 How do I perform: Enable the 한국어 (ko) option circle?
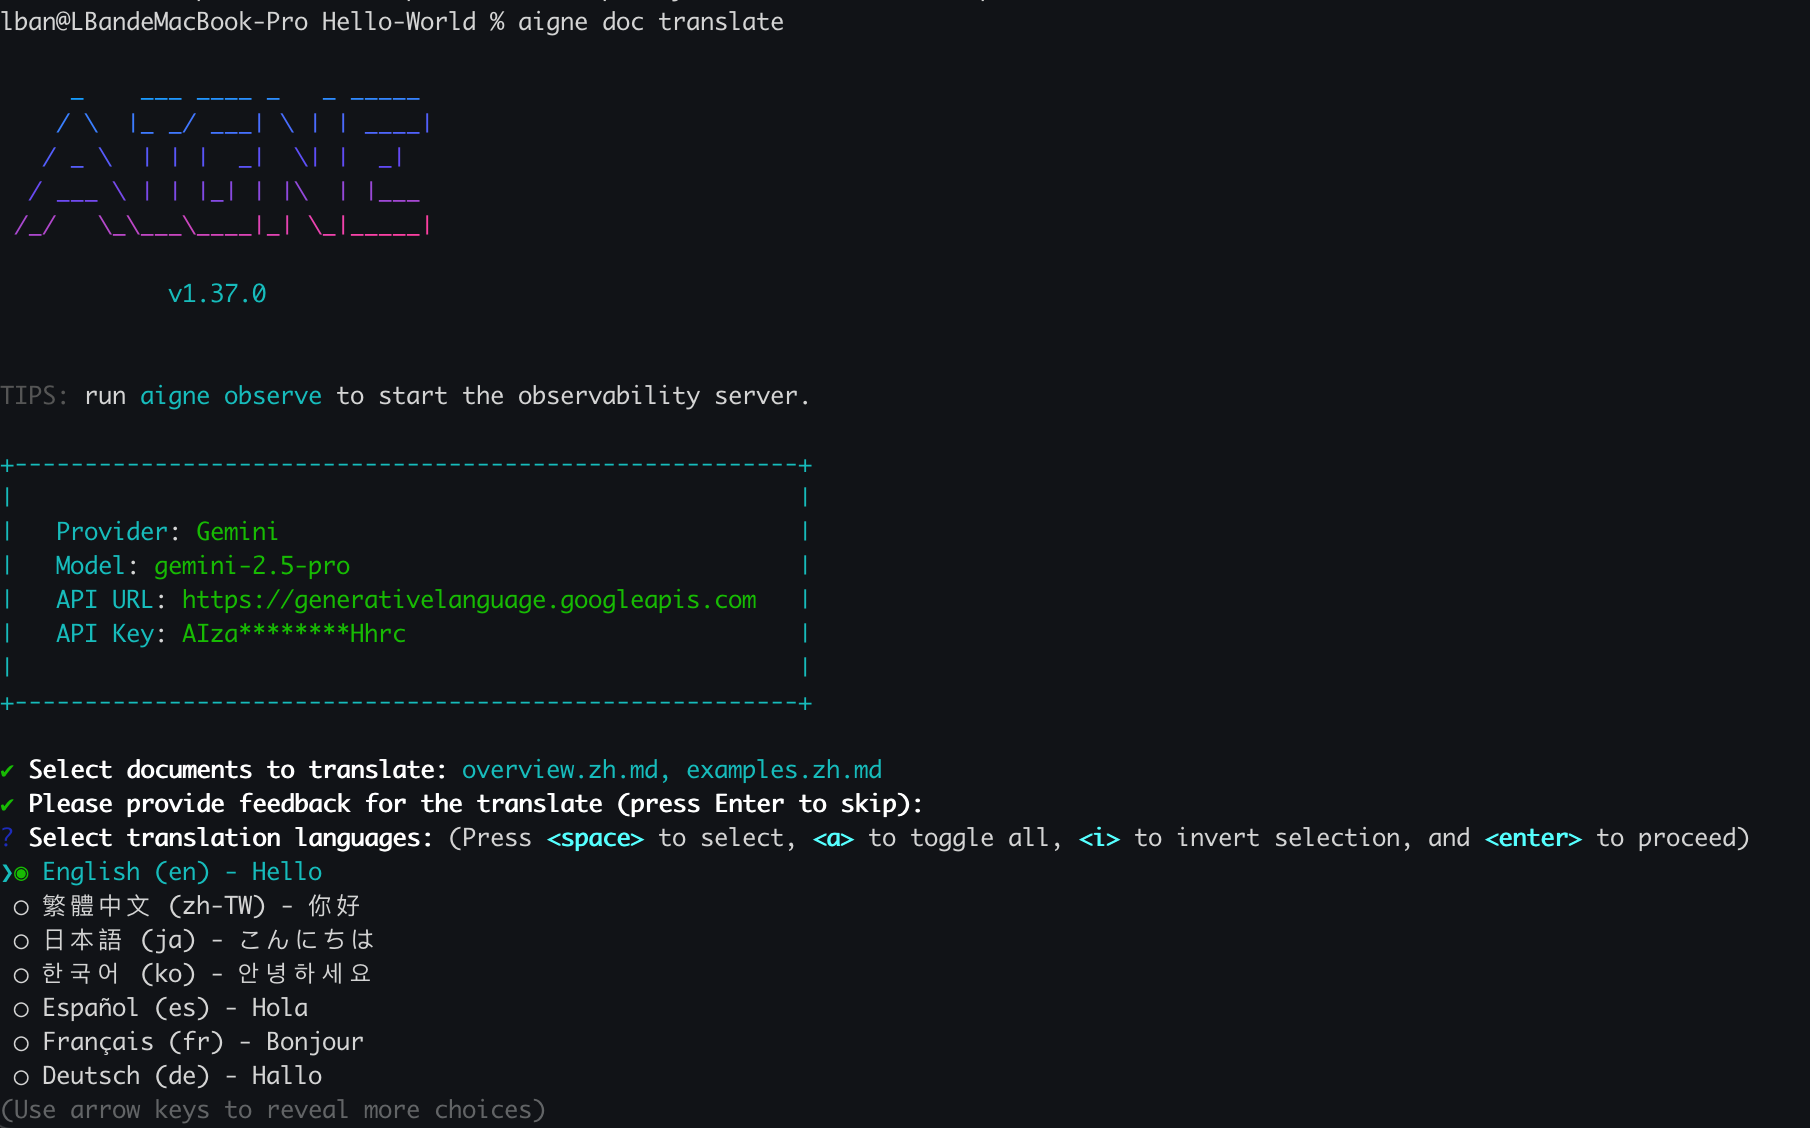(x=21, y=975)
